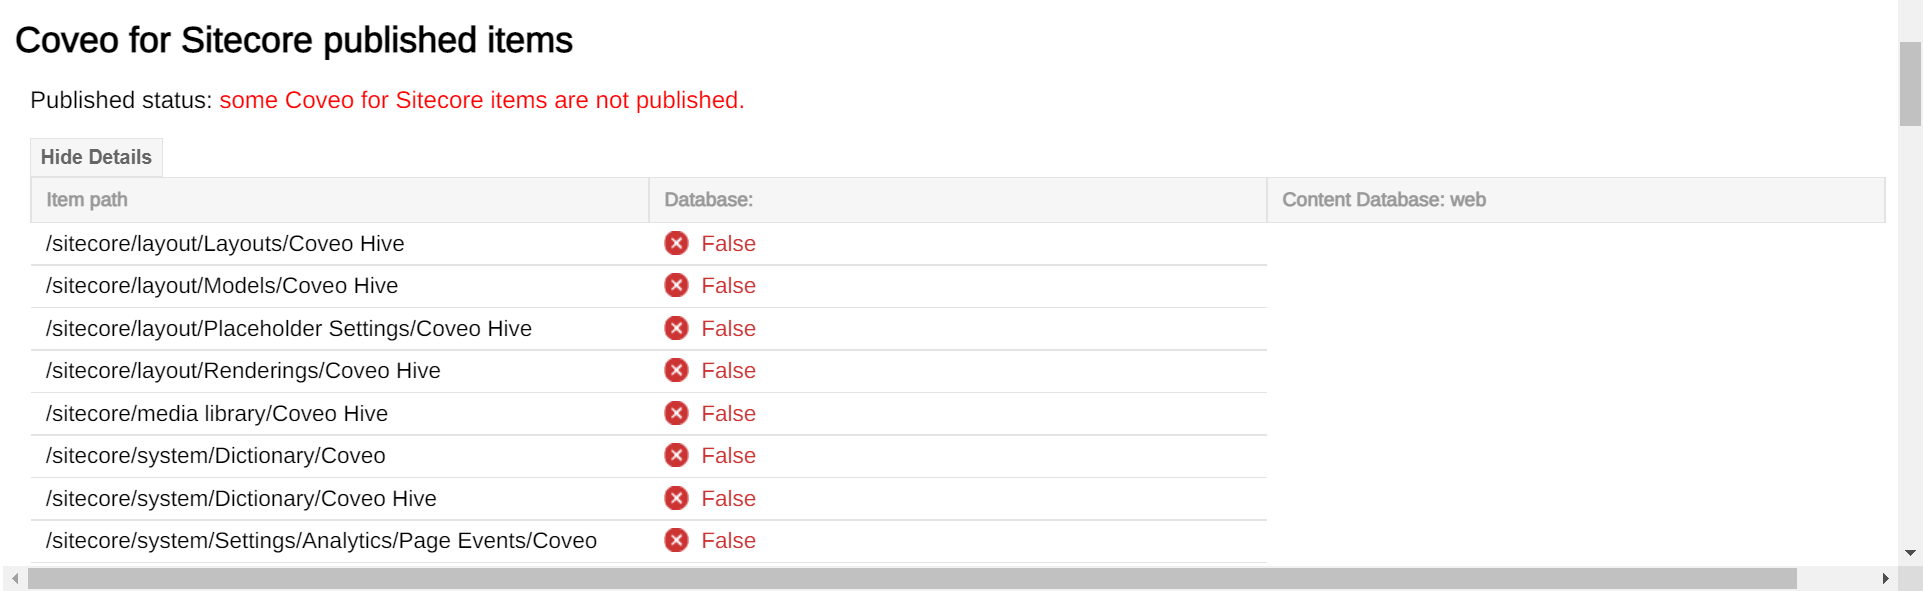Click the horizontal scrollbar left arrow
The width and height of the screenshot is (1923, 591).
15,579
